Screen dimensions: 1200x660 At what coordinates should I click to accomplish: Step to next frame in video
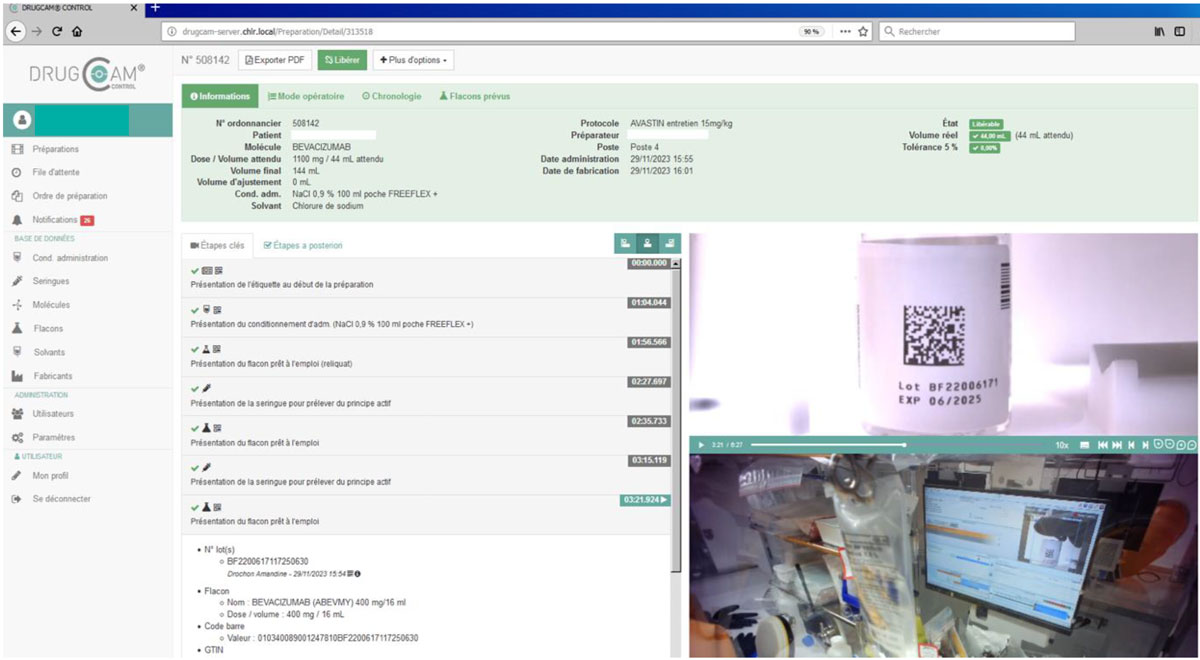pyautogui.click(x=1144, y=445)
